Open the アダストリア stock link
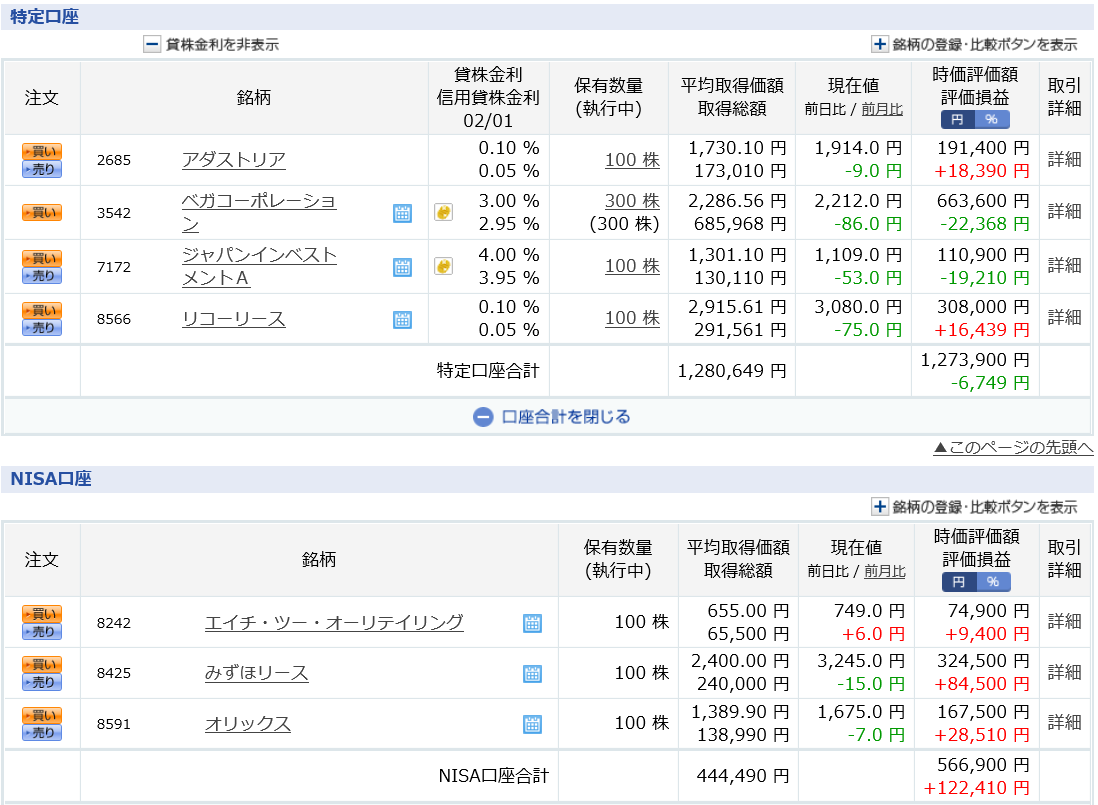 [x=234, y=160]
